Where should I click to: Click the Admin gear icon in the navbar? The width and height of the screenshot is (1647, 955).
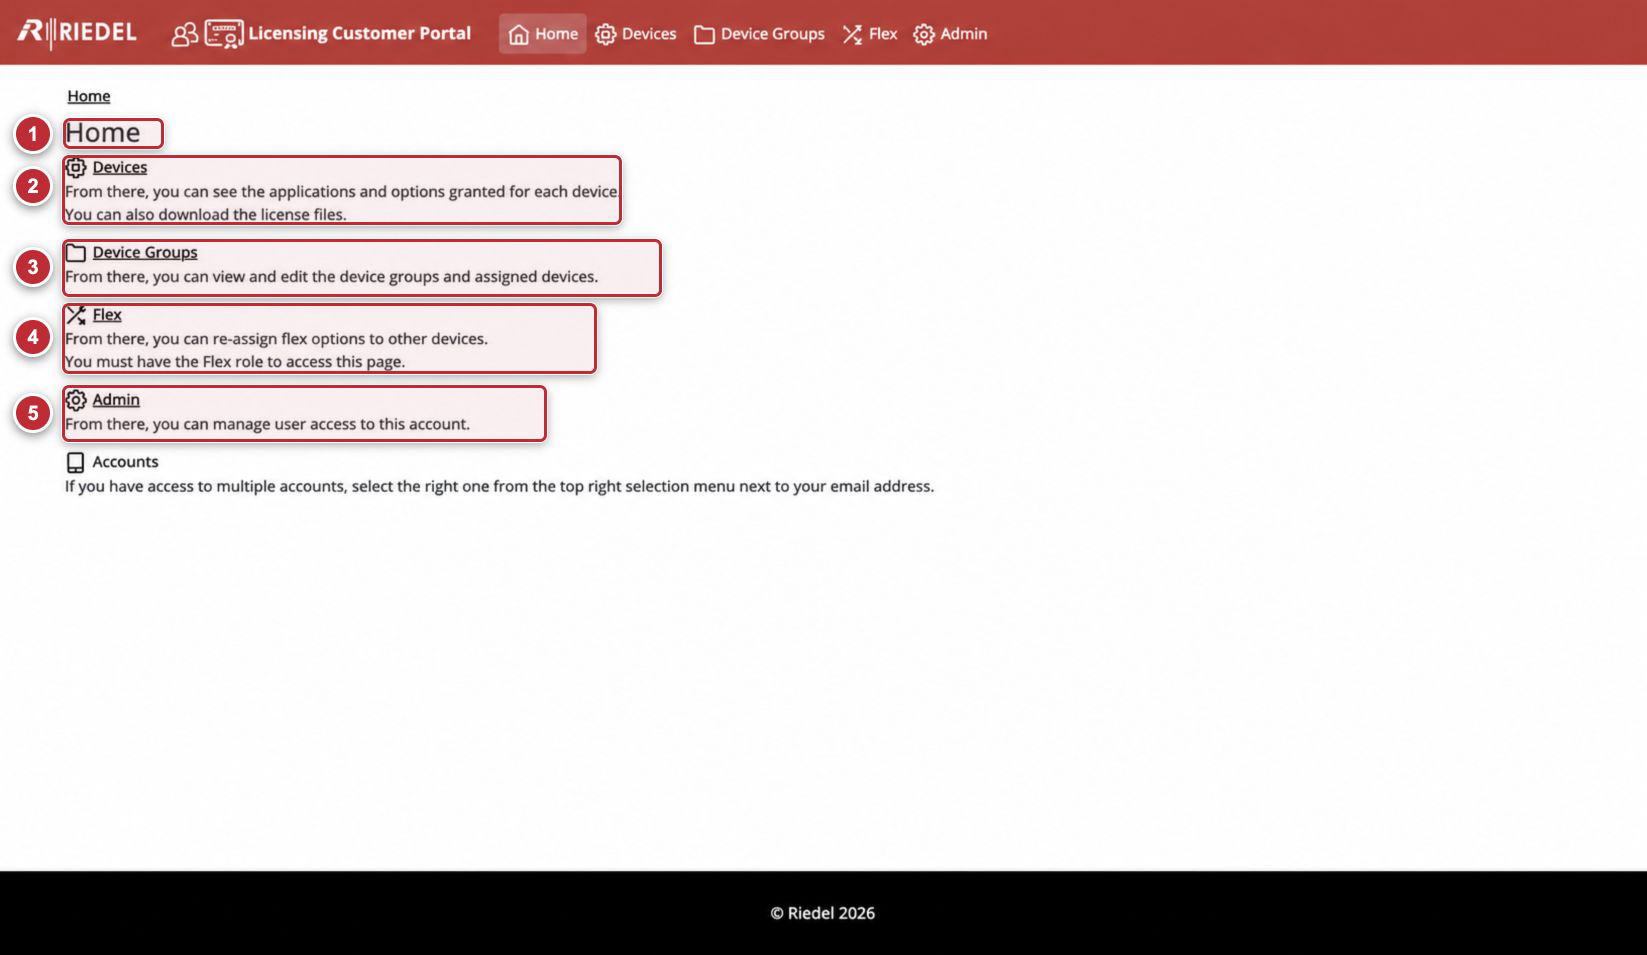(924, 34)
